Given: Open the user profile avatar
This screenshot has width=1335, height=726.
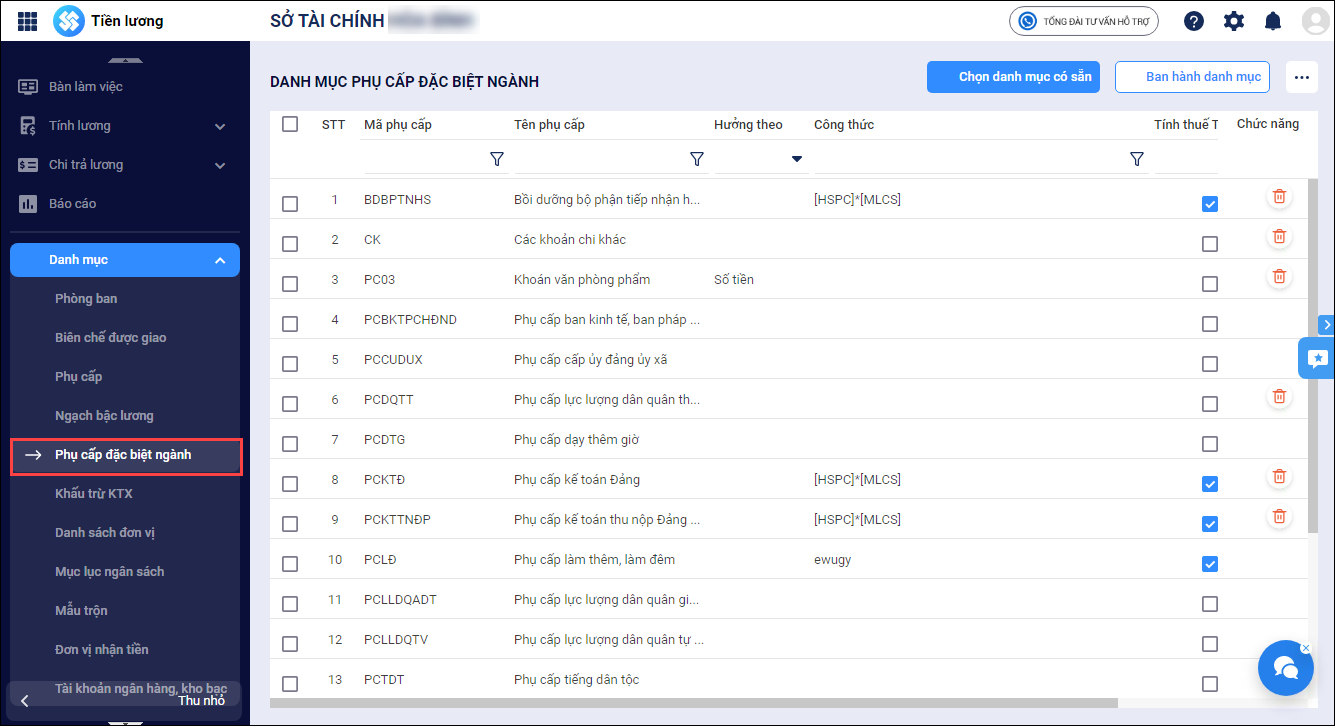Looking at the screenshot, I should coord(1314,21).
